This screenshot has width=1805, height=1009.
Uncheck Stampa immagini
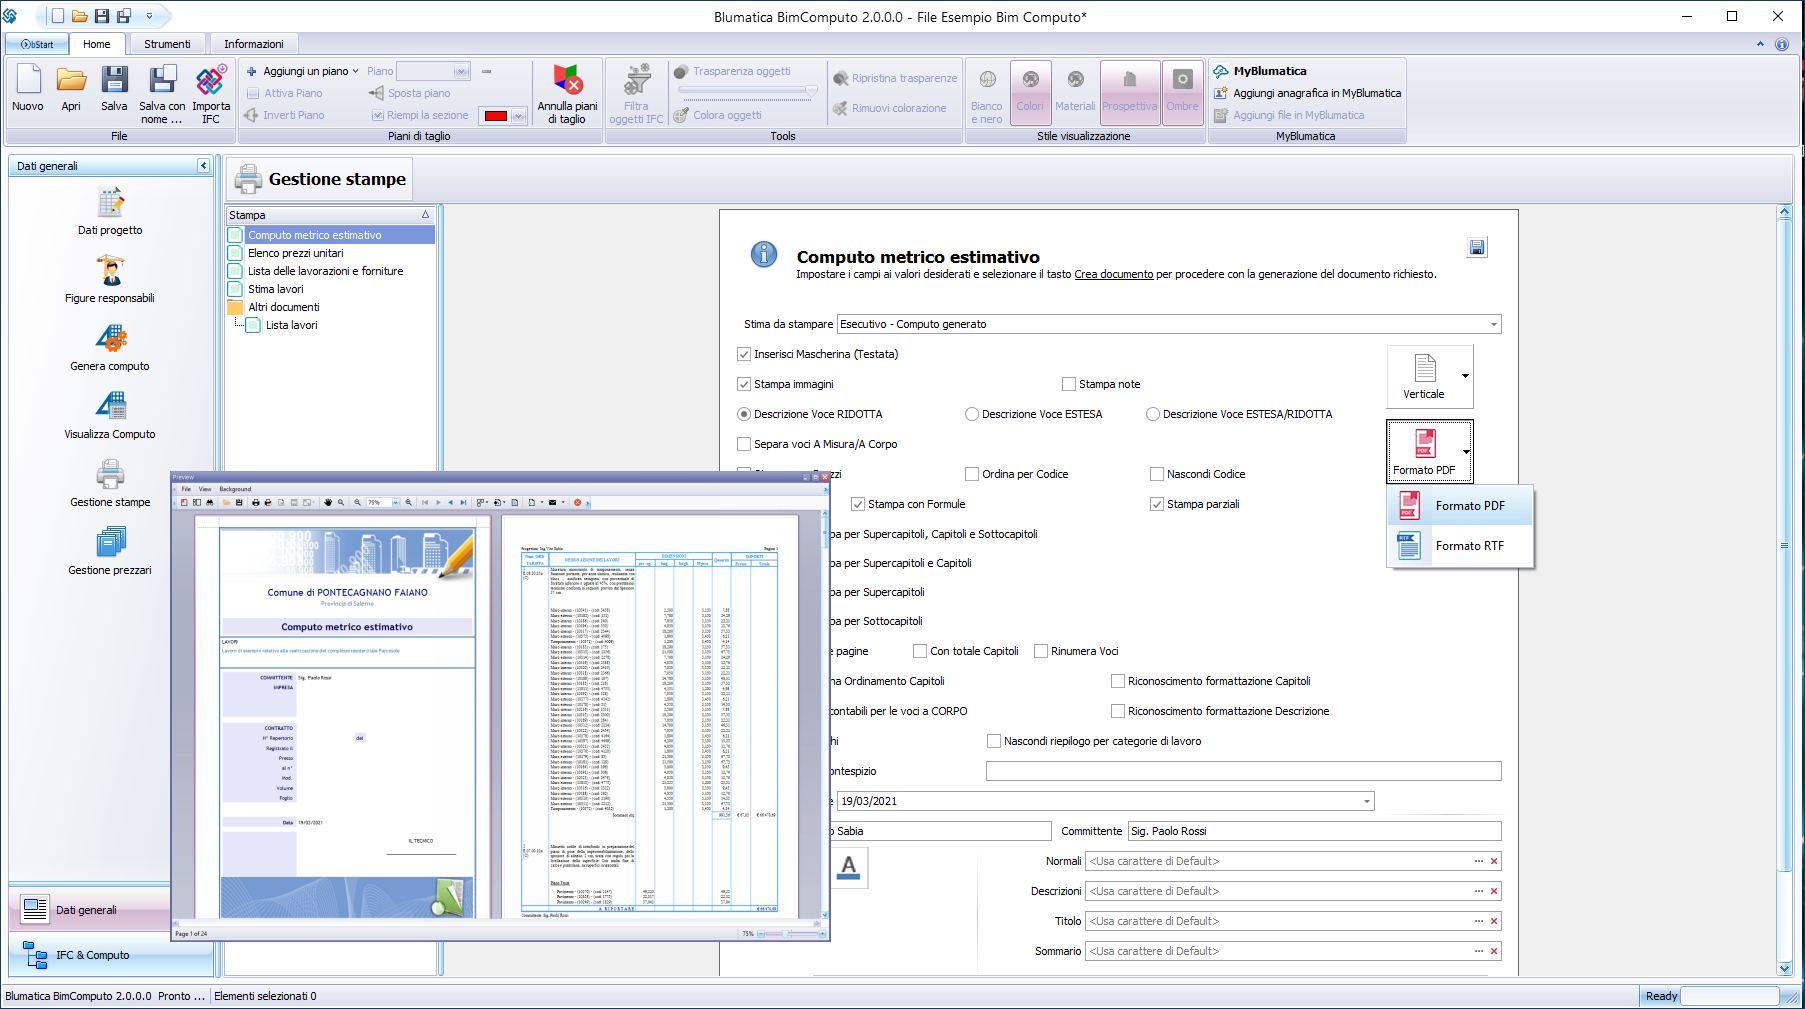click(744, 384)
